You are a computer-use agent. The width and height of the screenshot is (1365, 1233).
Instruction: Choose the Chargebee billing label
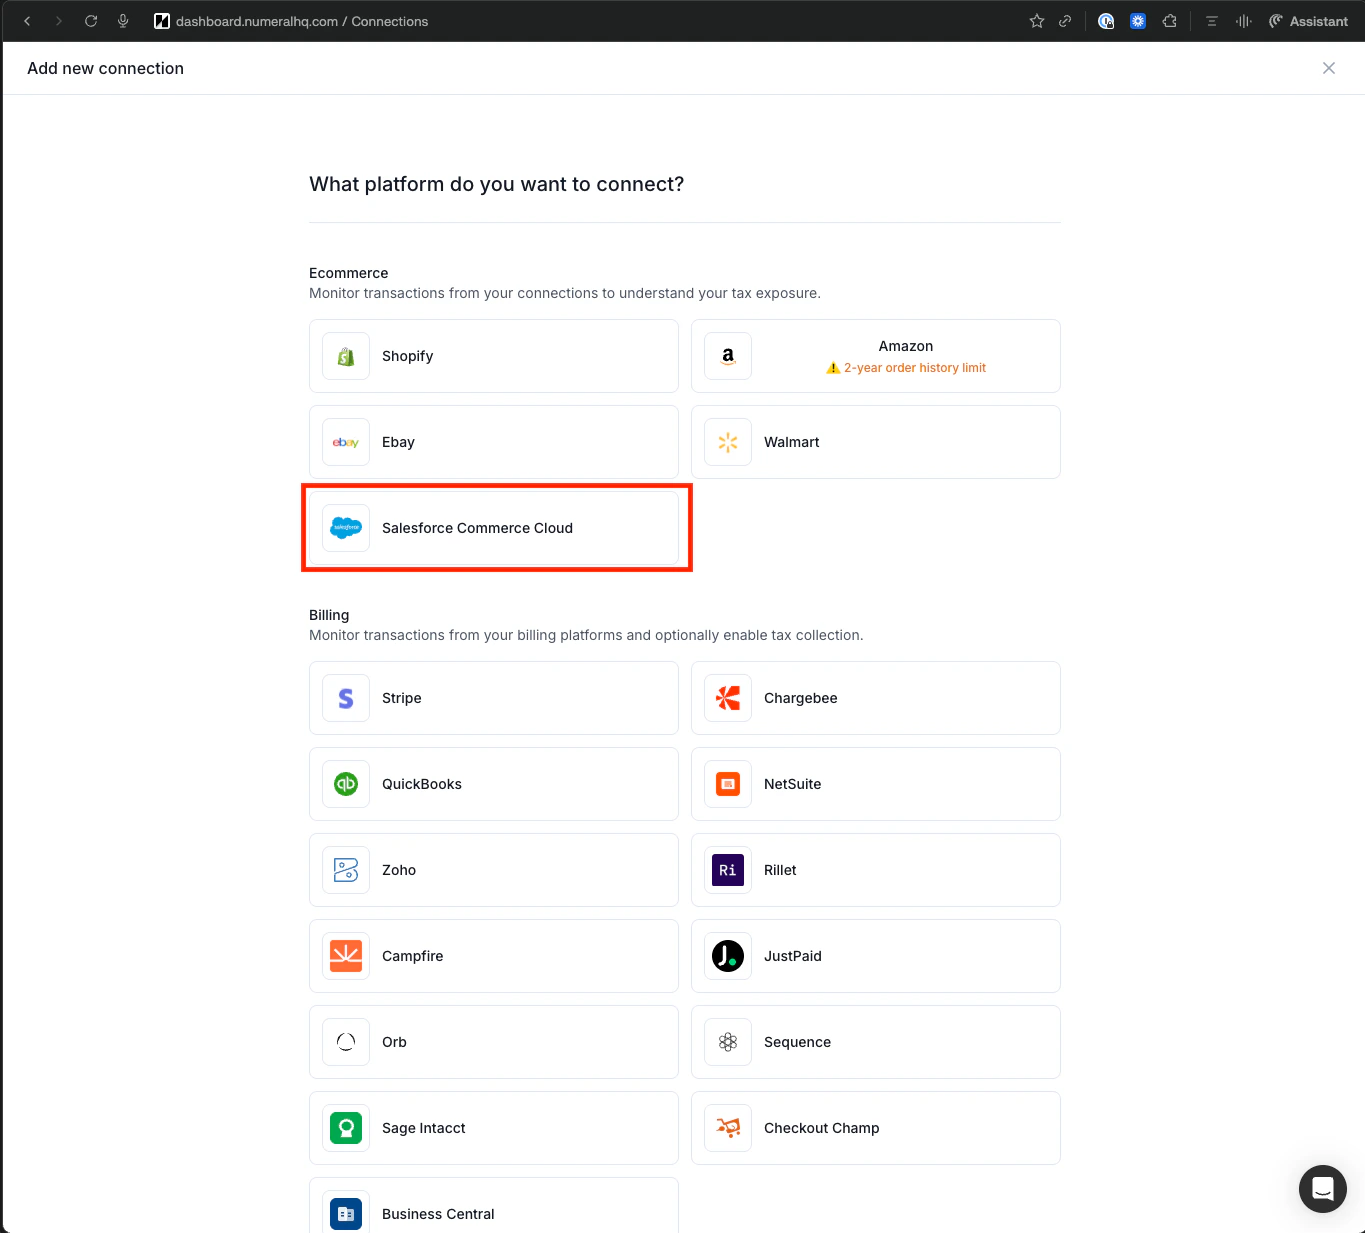pos(801,698)
